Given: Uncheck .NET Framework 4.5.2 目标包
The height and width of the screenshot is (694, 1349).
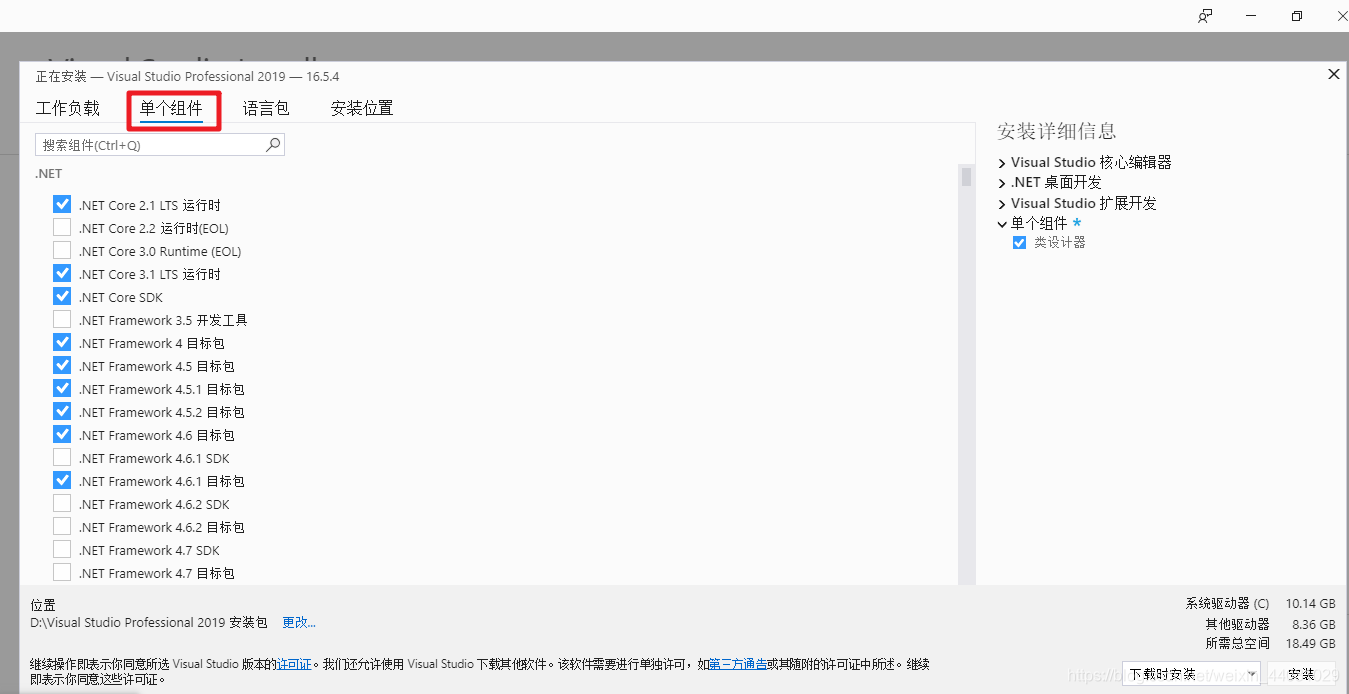Looking at the screenshot, I should (x=62, y=412).
